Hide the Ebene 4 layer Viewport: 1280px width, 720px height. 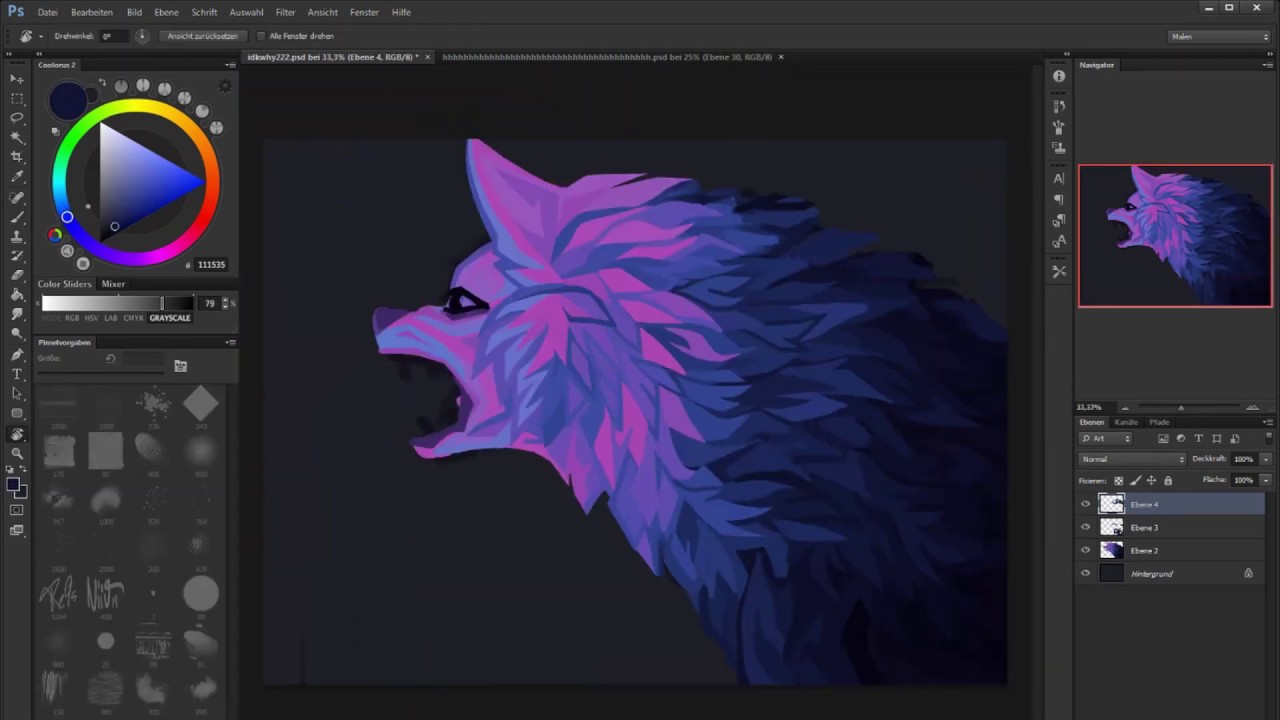click(x=1086, y=504)
